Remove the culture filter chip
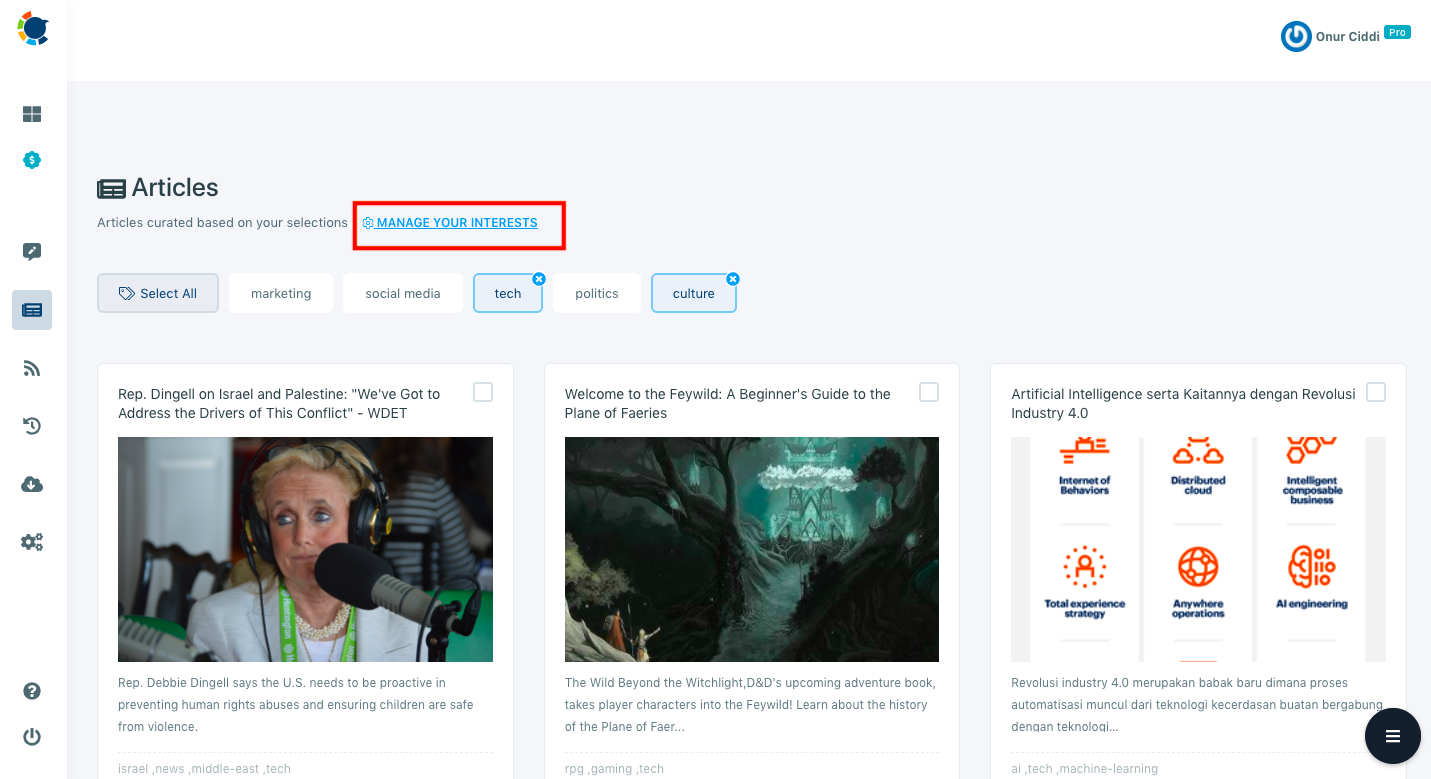The height and width of the screenshot is (779, 1431). coord(733,279)
